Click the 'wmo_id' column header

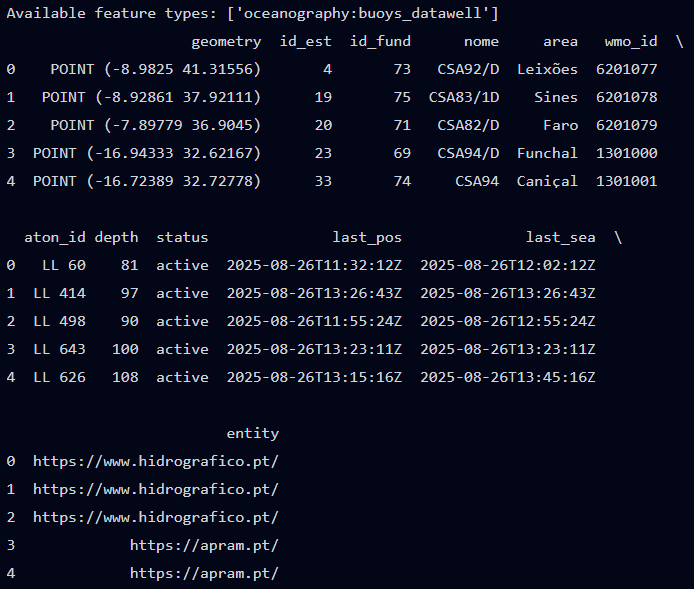(x=631, y=41)
